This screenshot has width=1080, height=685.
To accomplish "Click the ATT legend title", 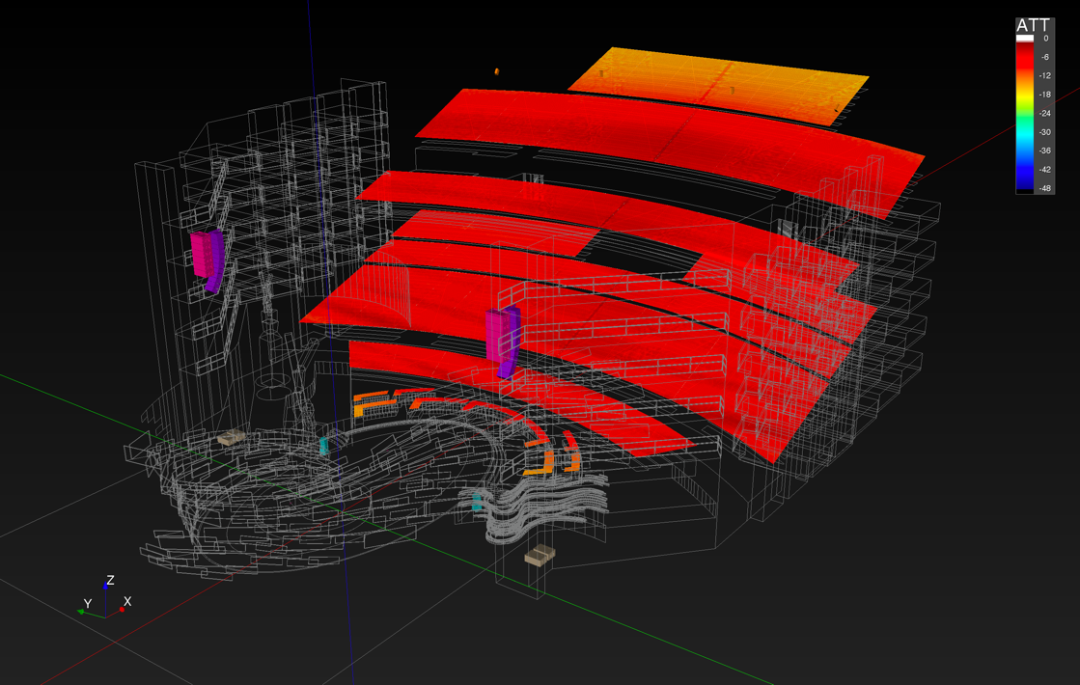I will click(1033, 25).
